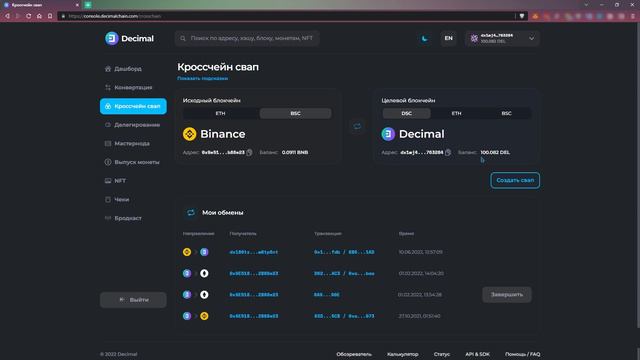The height and width of the screenshot is (360, 640).
Task: Toggle the dark mode moon icon
Action: (x=424, y=38)
